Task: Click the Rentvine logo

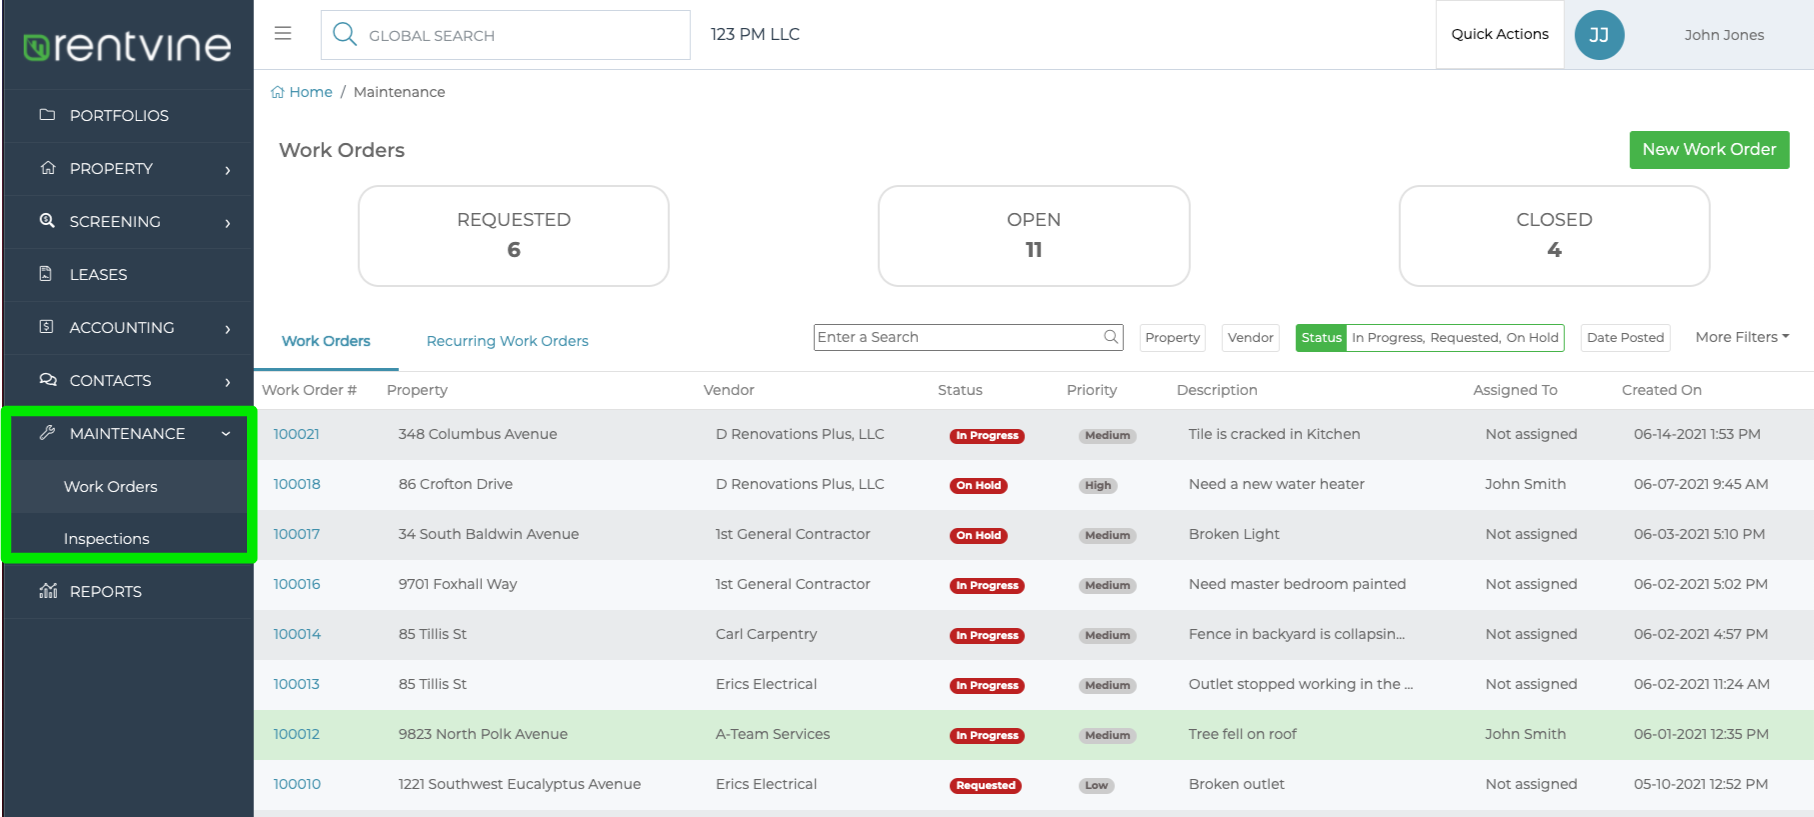Action: click(x=127, y=45)
